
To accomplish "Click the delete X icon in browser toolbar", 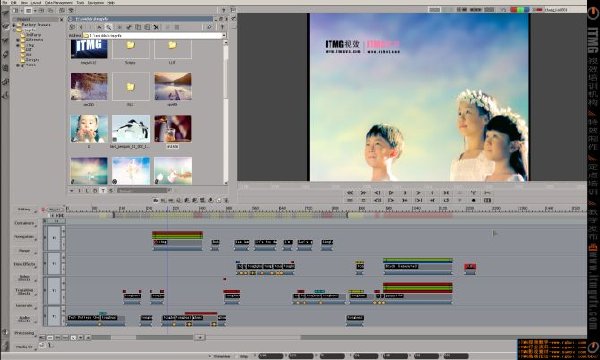I will click(x=156, y=27).
